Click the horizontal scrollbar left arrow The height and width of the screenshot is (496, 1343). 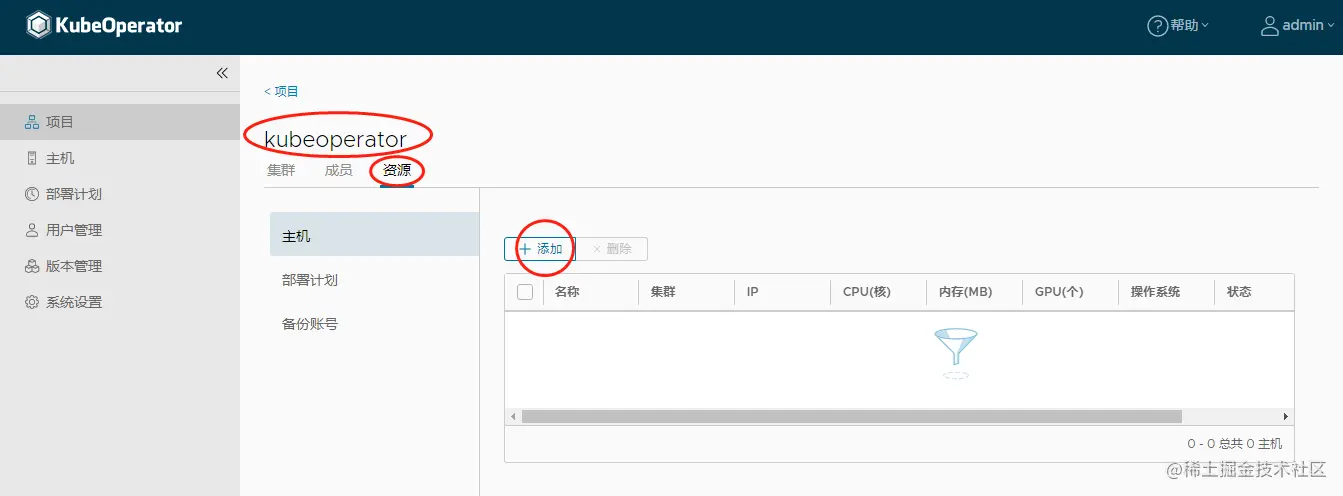tap(513, 416)
